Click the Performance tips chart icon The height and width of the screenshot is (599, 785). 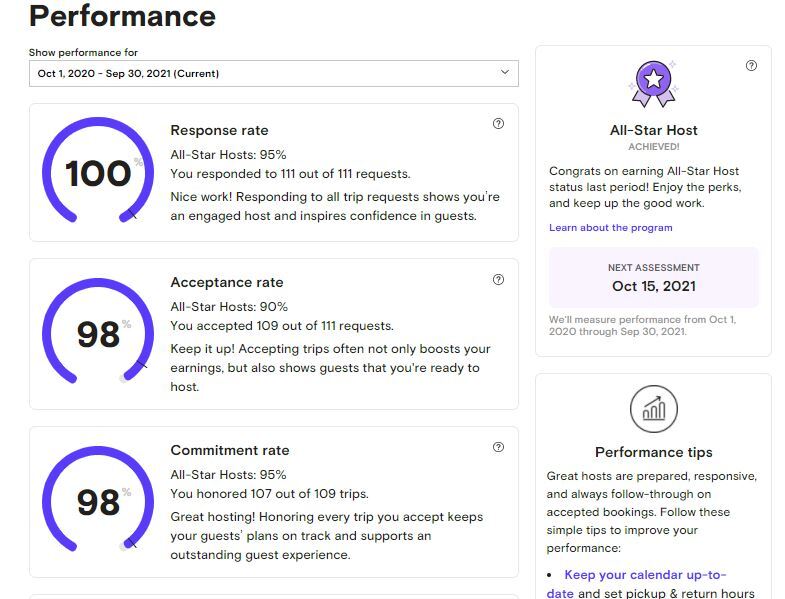[x=653, y=409]
